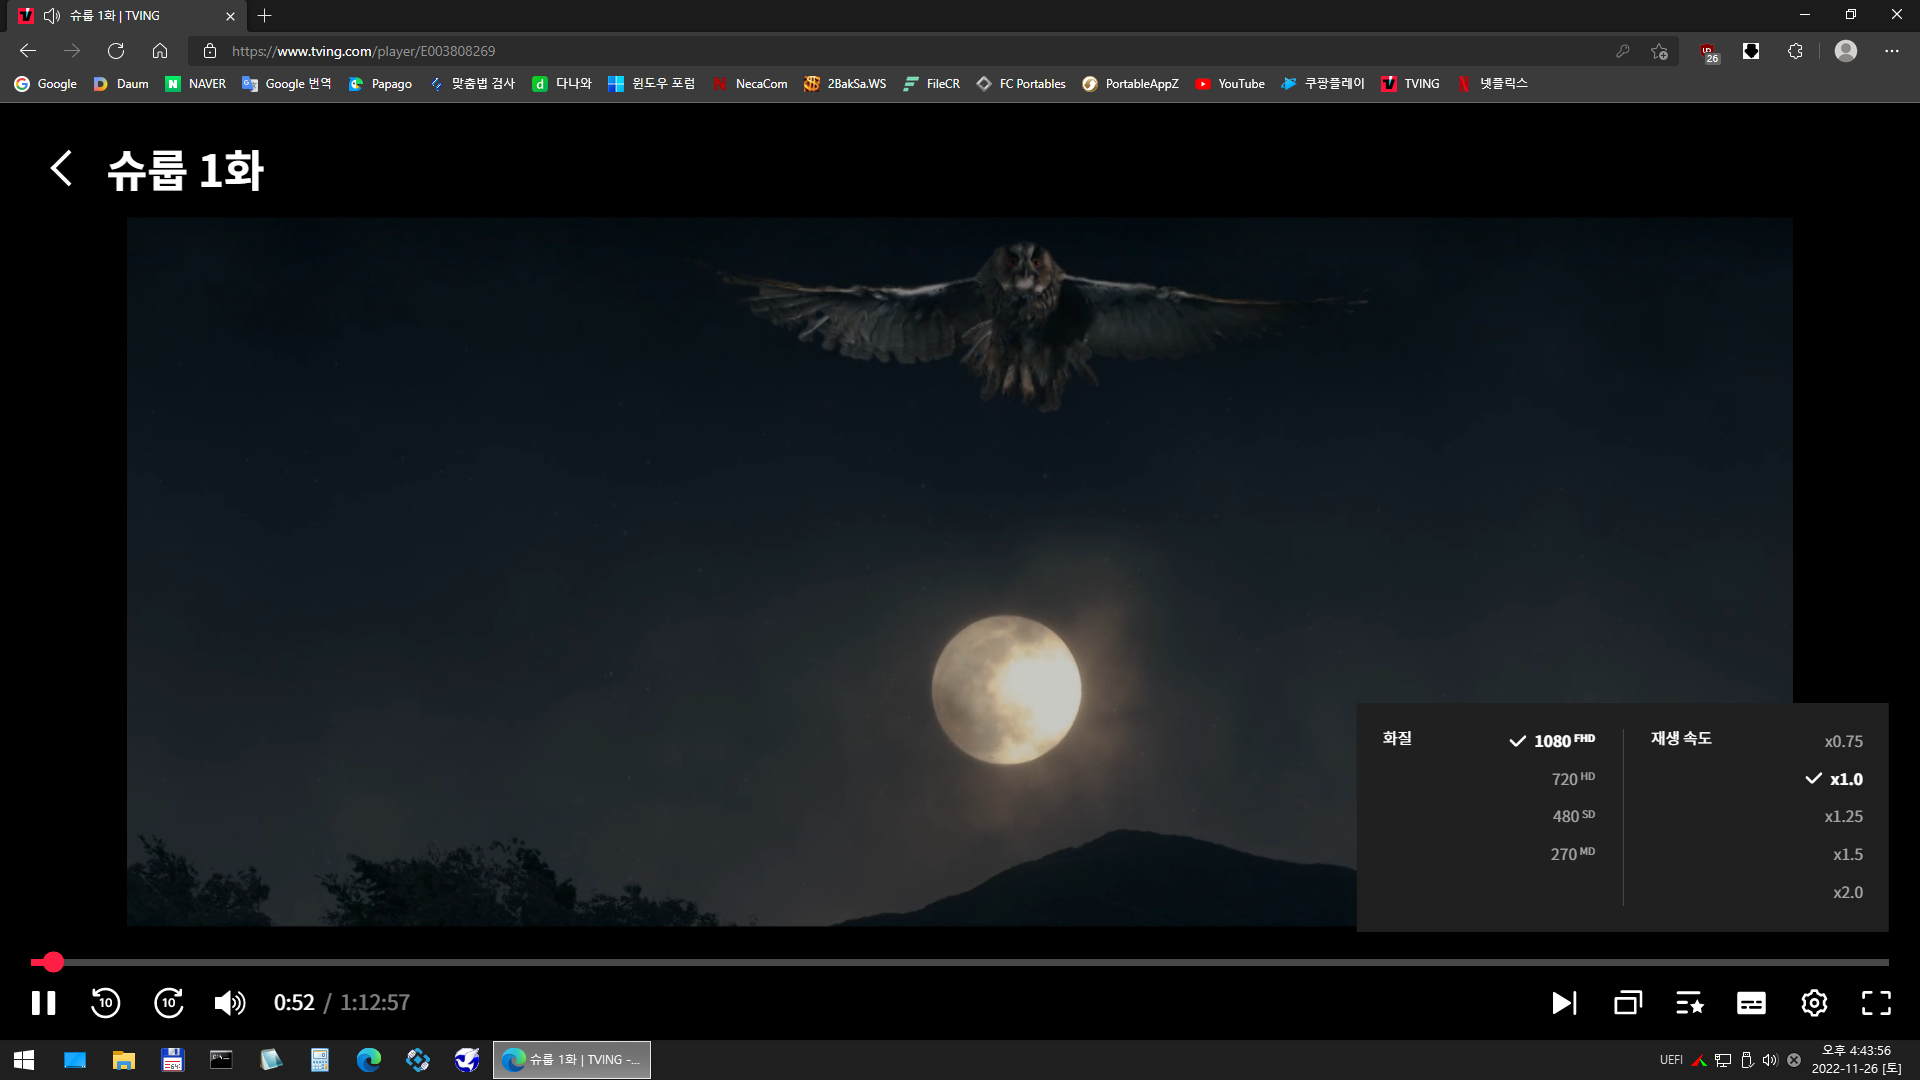Close the 슈룹 1화 TVING tab
The image size is (1920, 1080).
tap(230, 16)
